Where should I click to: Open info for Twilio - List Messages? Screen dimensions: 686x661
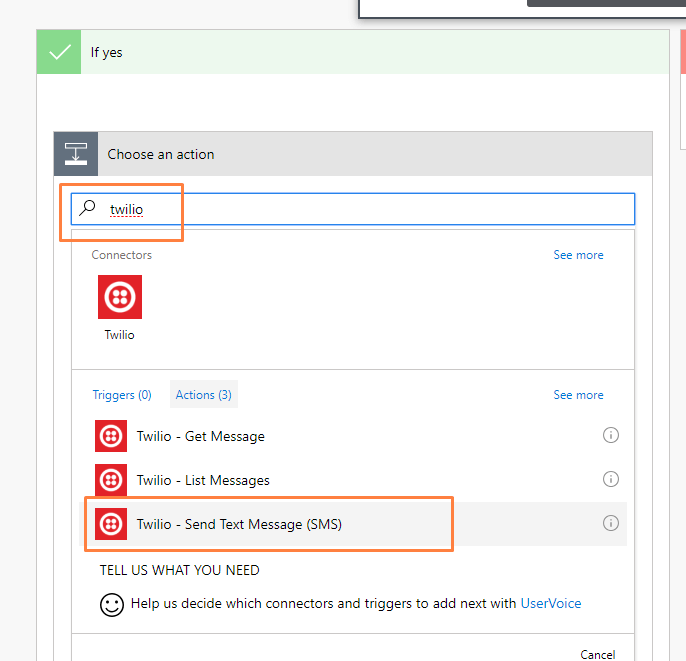611,479
